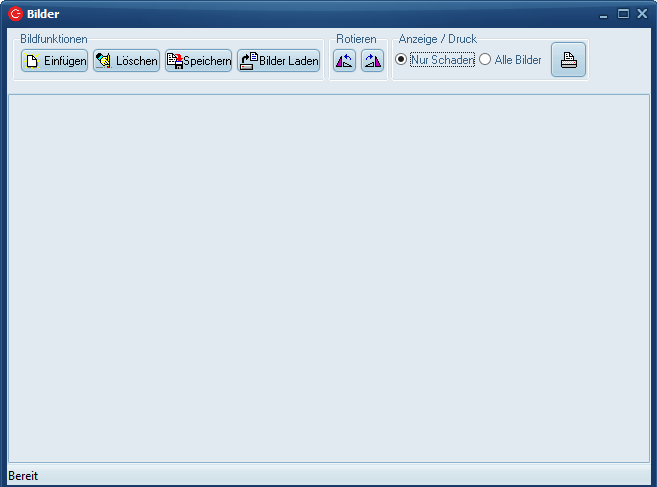The height and width of the screenshot is (487, 657).
Task: Minimize the Bilder window
Action: pos(604,14)
